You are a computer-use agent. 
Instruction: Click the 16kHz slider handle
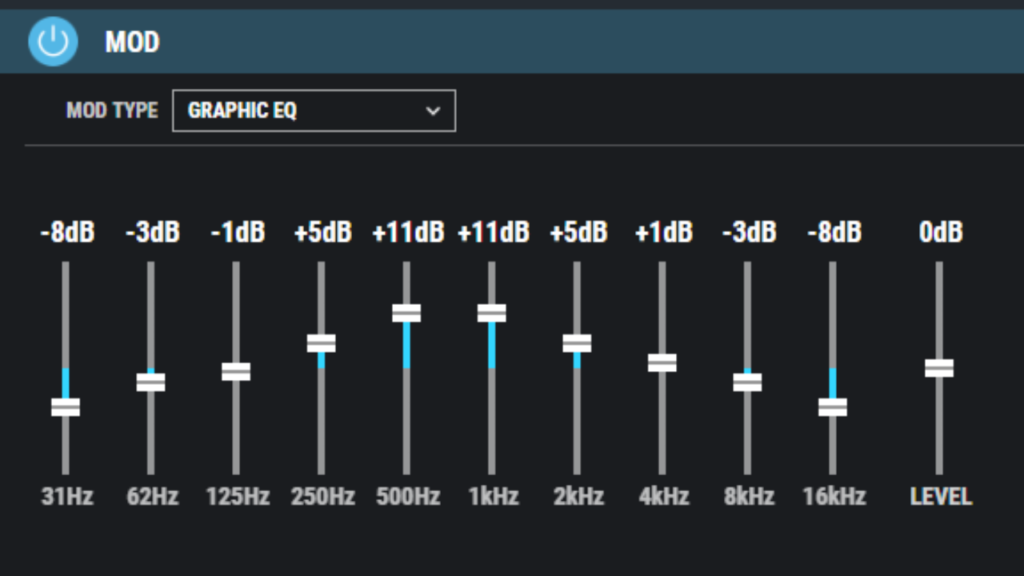click(x=833, y=407)
